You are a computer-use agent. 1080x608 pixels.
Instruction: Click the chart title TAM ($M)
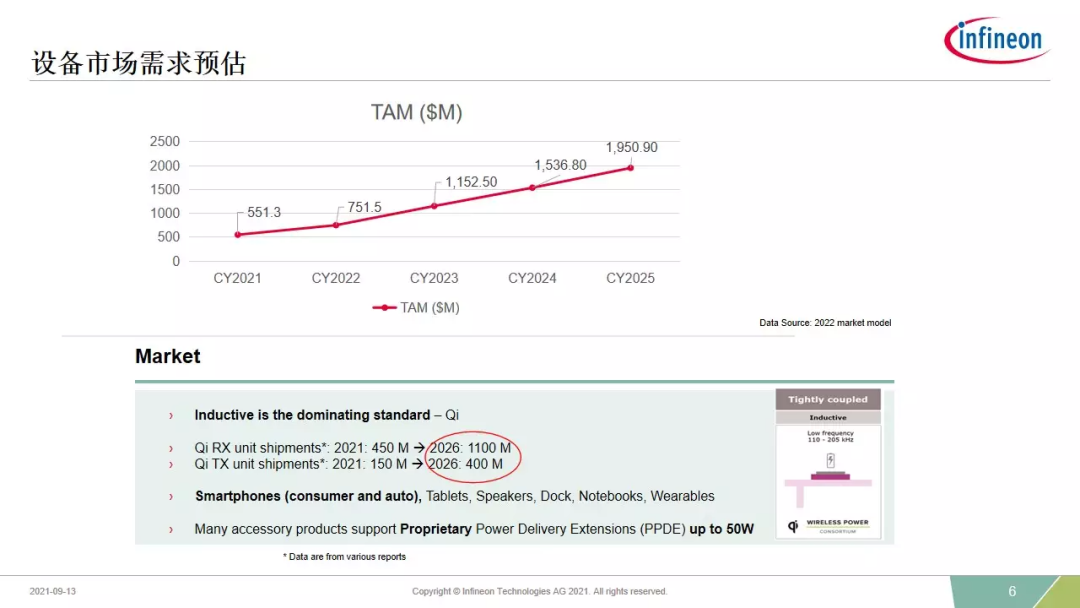coord(417,112)
